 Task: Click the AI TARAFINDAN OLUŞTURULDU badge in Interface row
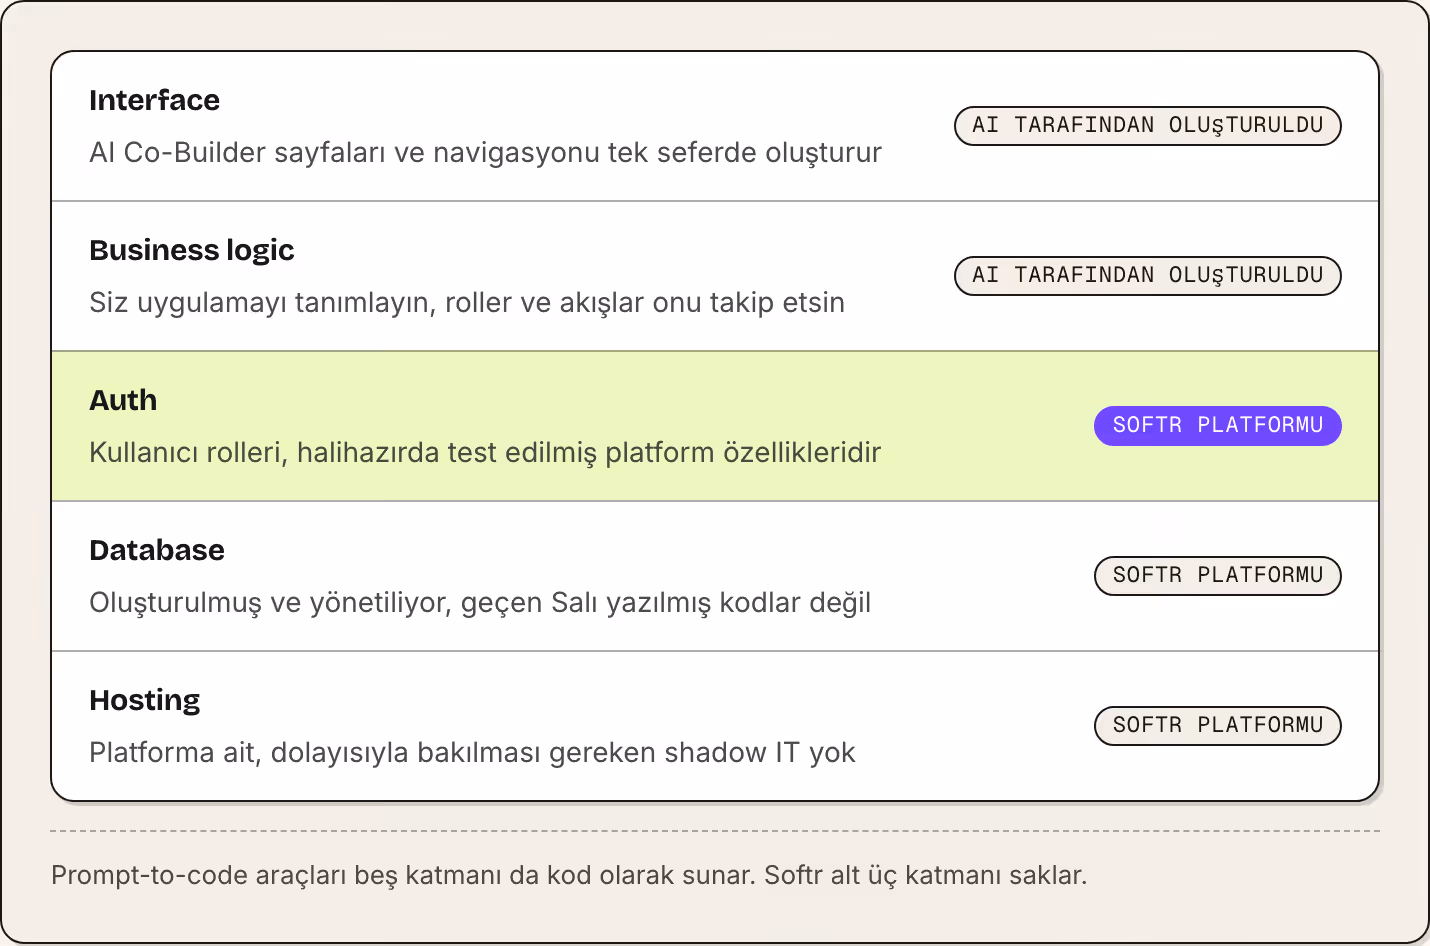pyautogui.click(x=1148, y=126)
